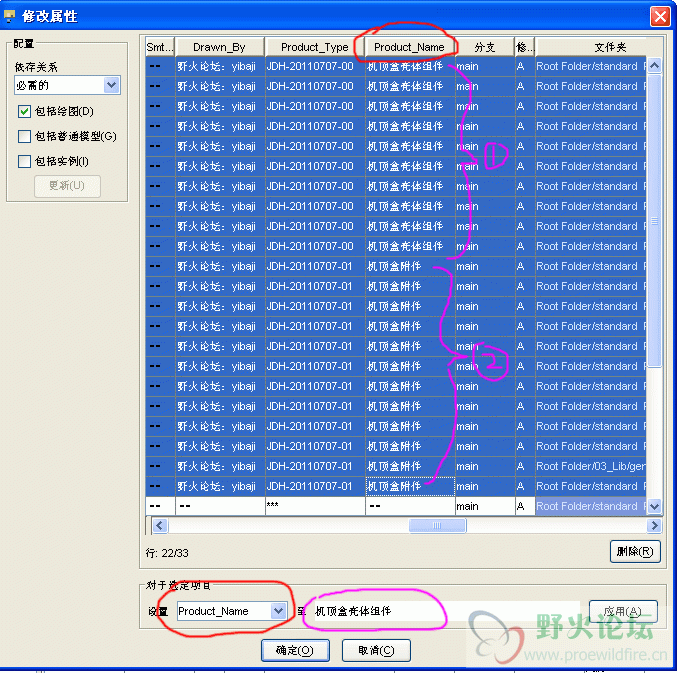Viewport: 677px width, 673px height.
Task: Click the 删除(R) button
Action: click(635, 551)
